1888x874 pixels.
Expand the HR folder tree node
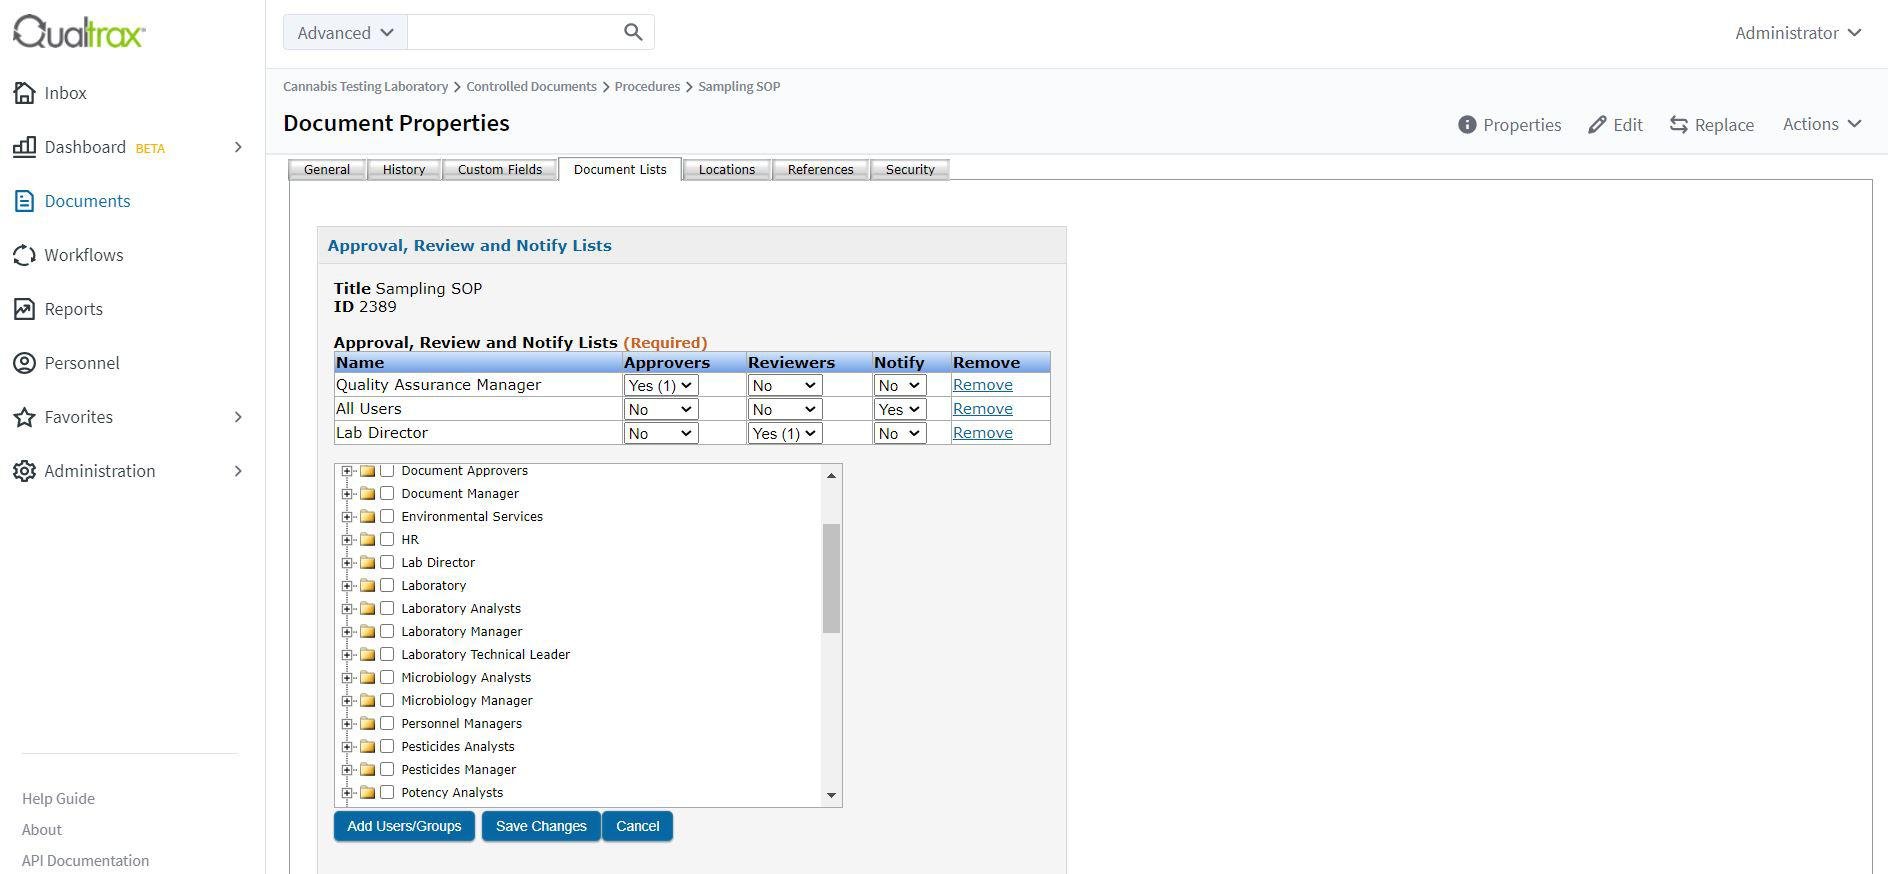(x=347, y=540)
